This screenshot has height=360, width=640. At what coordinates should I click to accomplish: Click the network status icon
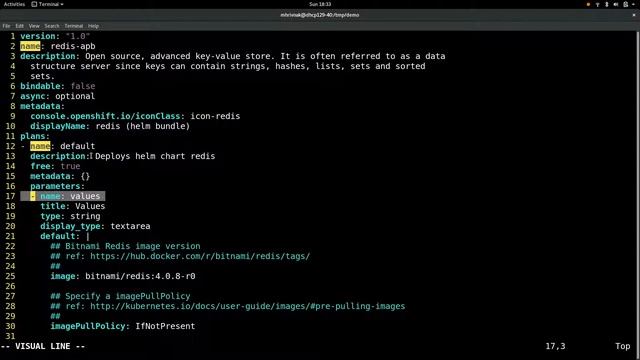pos(598,4)
